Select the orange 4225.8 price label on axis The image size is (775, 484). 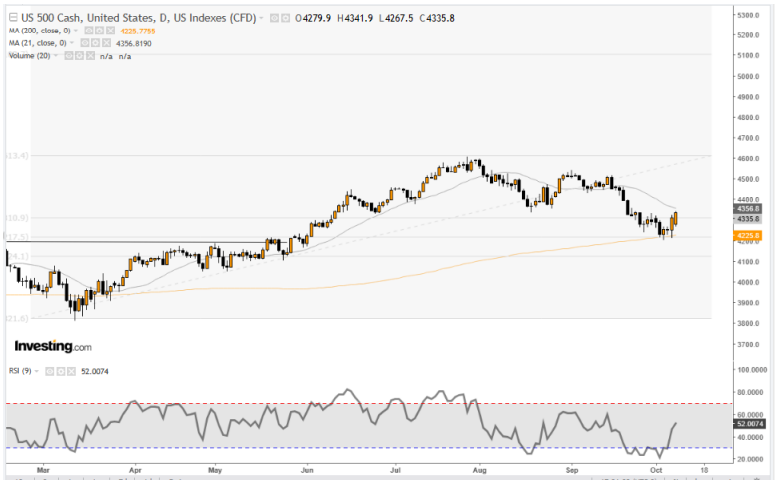pos(749,236)
